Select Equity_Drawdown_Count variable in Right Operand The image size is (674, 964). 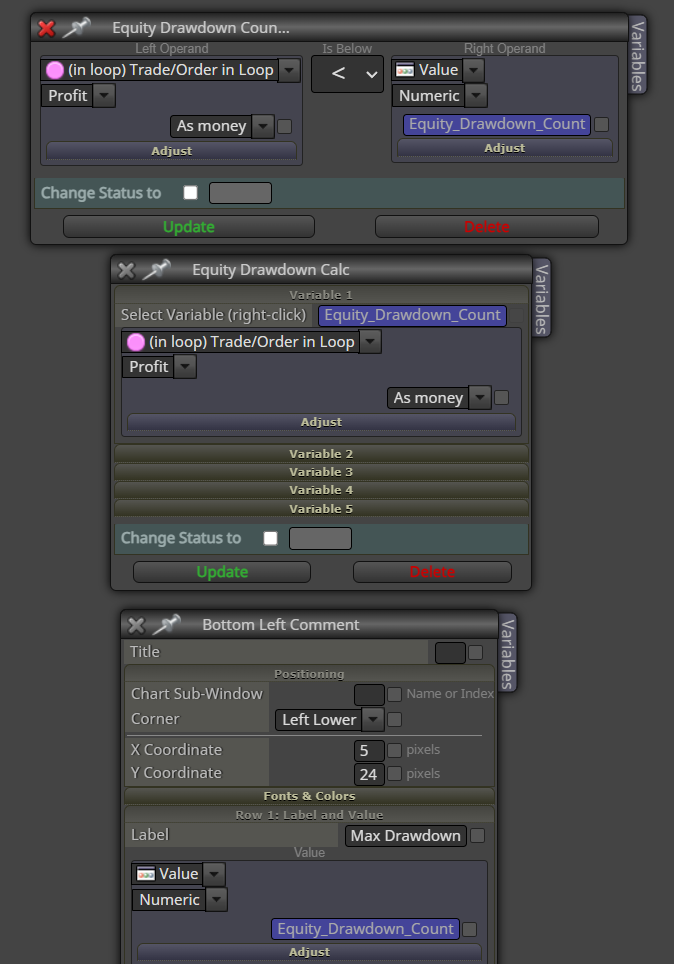click(x=497, y=124)
